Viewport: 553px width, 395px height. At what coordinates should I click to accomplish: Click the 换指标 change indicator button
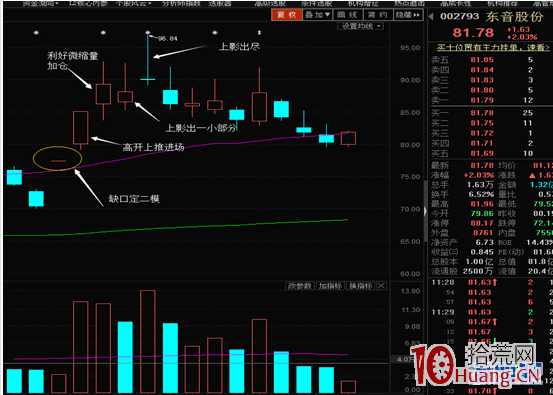[360, 286]
